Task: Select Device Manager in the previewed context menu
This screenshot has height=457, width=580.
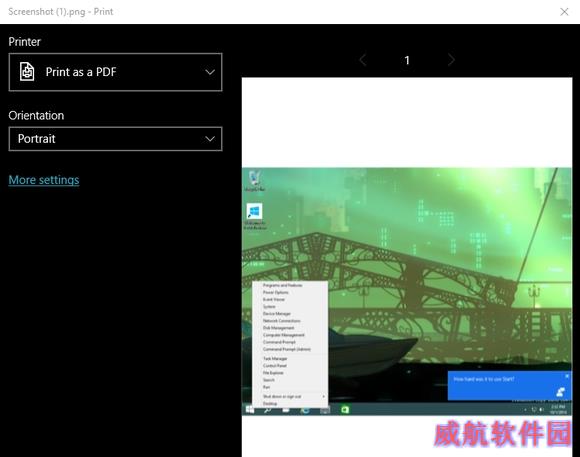Action: click(x=277, y=313)
